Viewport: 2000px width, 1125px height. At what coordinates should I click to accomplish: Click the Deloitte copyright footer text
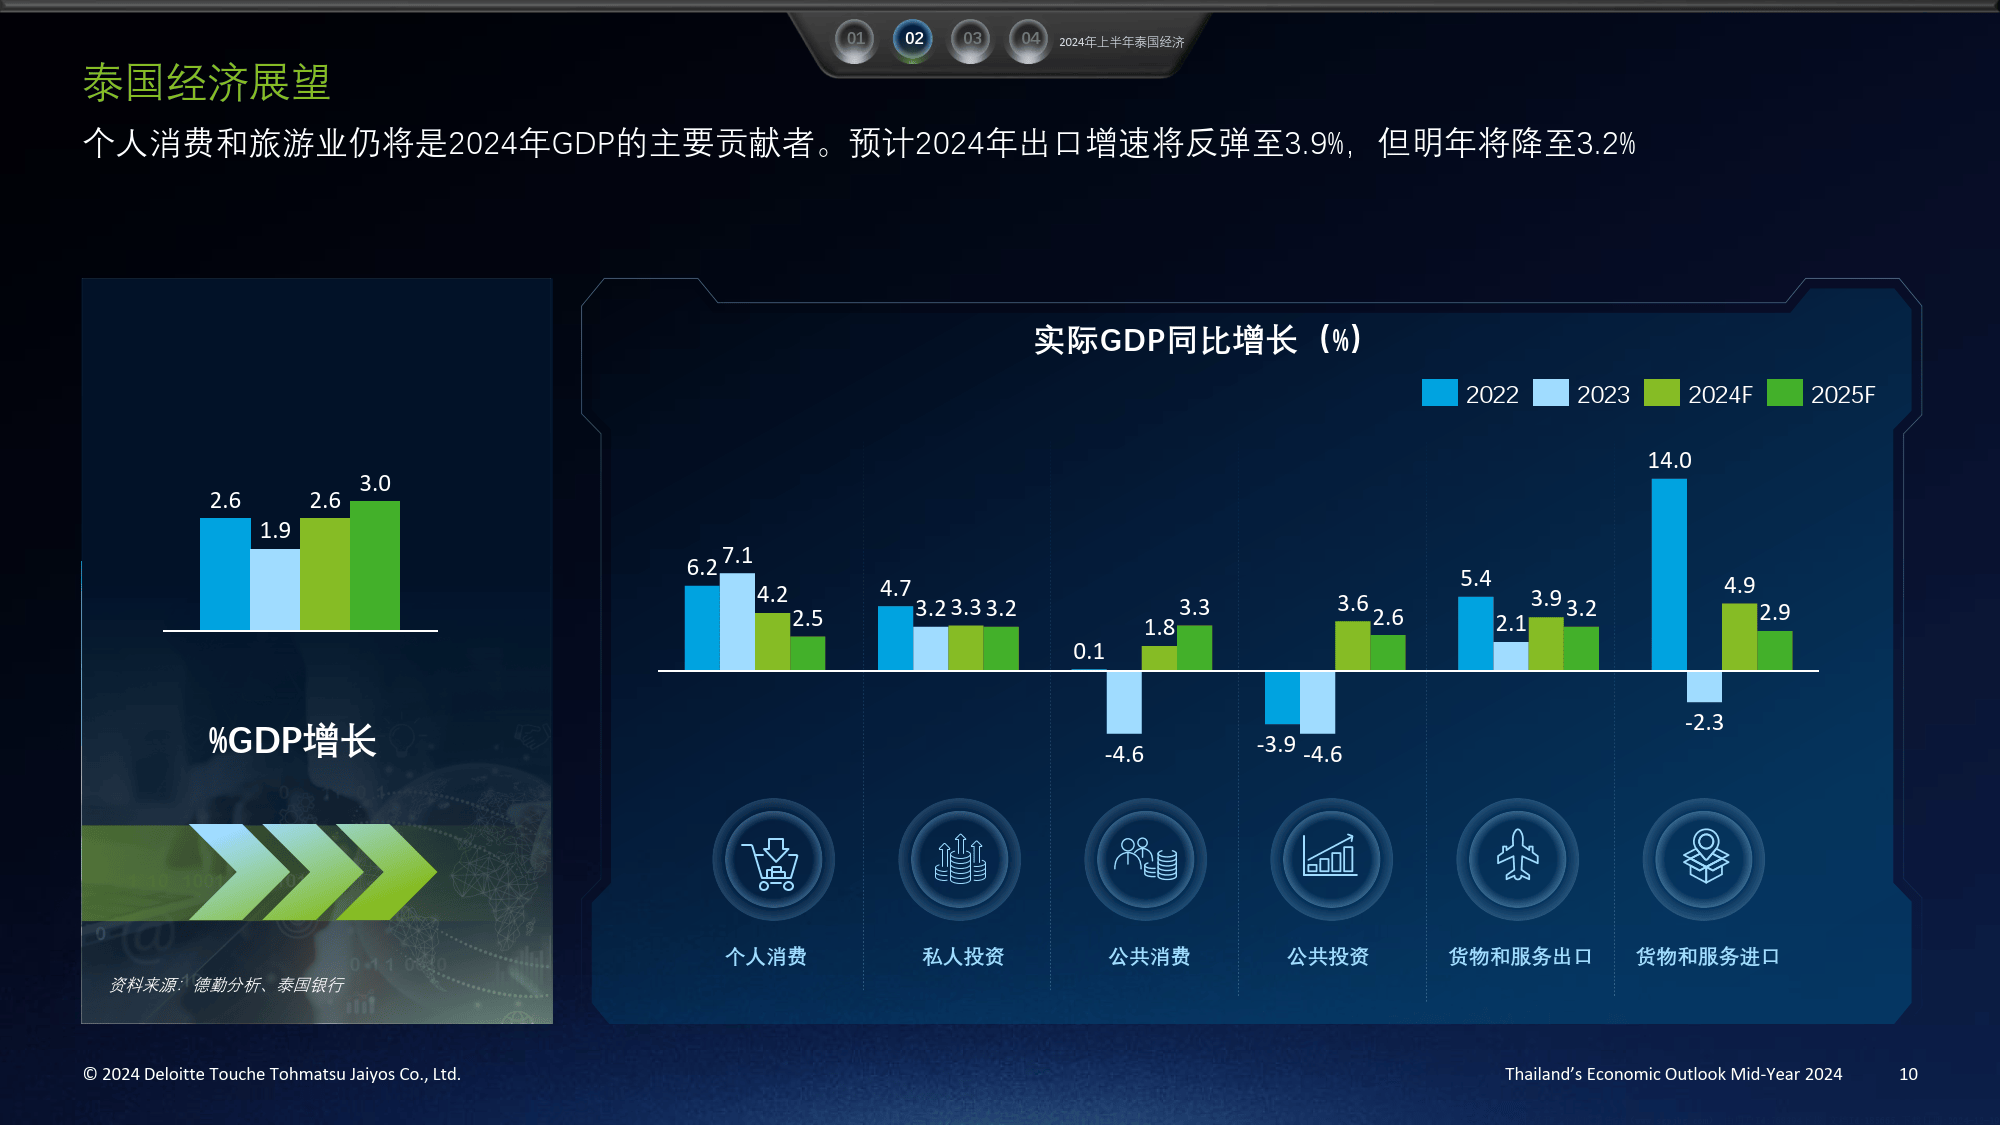point(273,1074)
